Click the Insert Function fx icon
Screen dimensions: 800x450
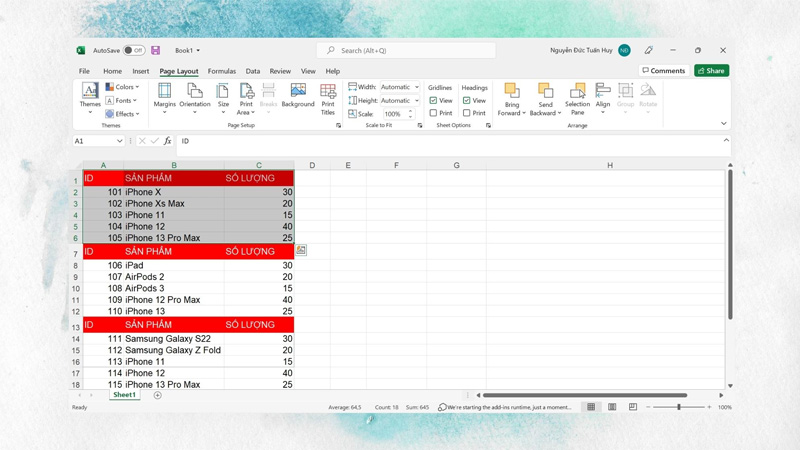click(167, 141)
